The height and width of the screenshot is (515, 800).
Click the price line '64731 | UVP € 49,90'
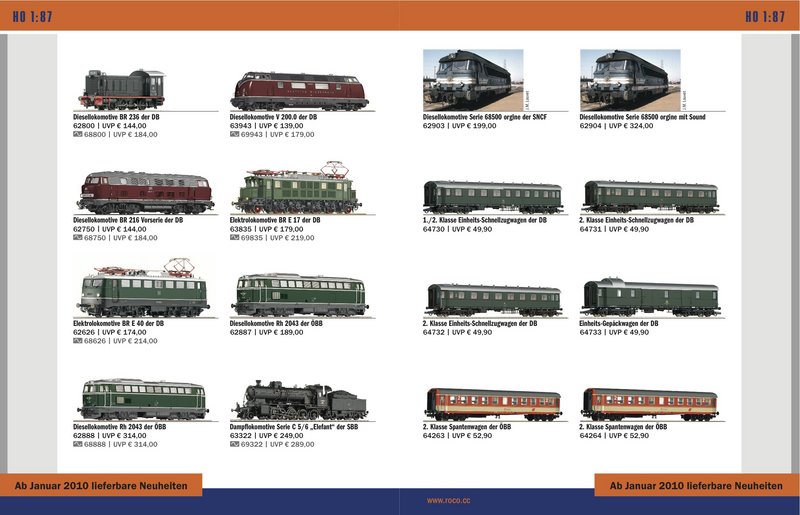click(x=614, y=229)
